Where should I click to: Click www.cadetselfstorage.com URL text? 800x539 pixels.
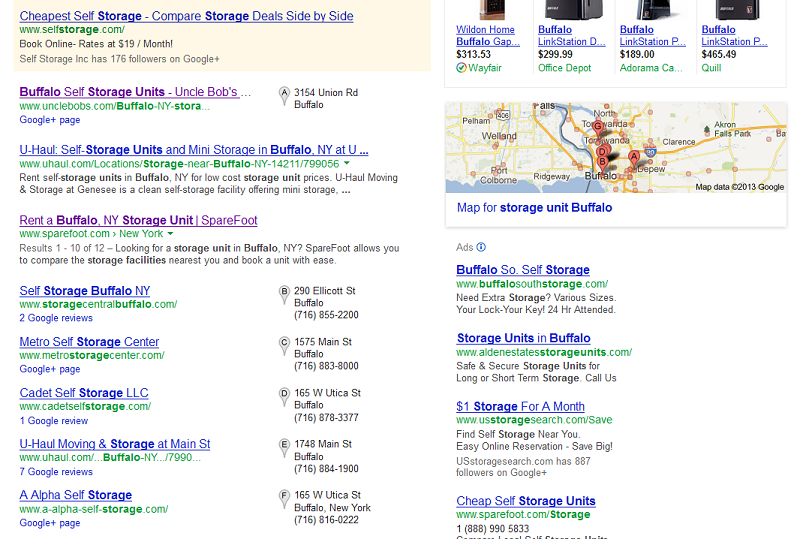85,406
